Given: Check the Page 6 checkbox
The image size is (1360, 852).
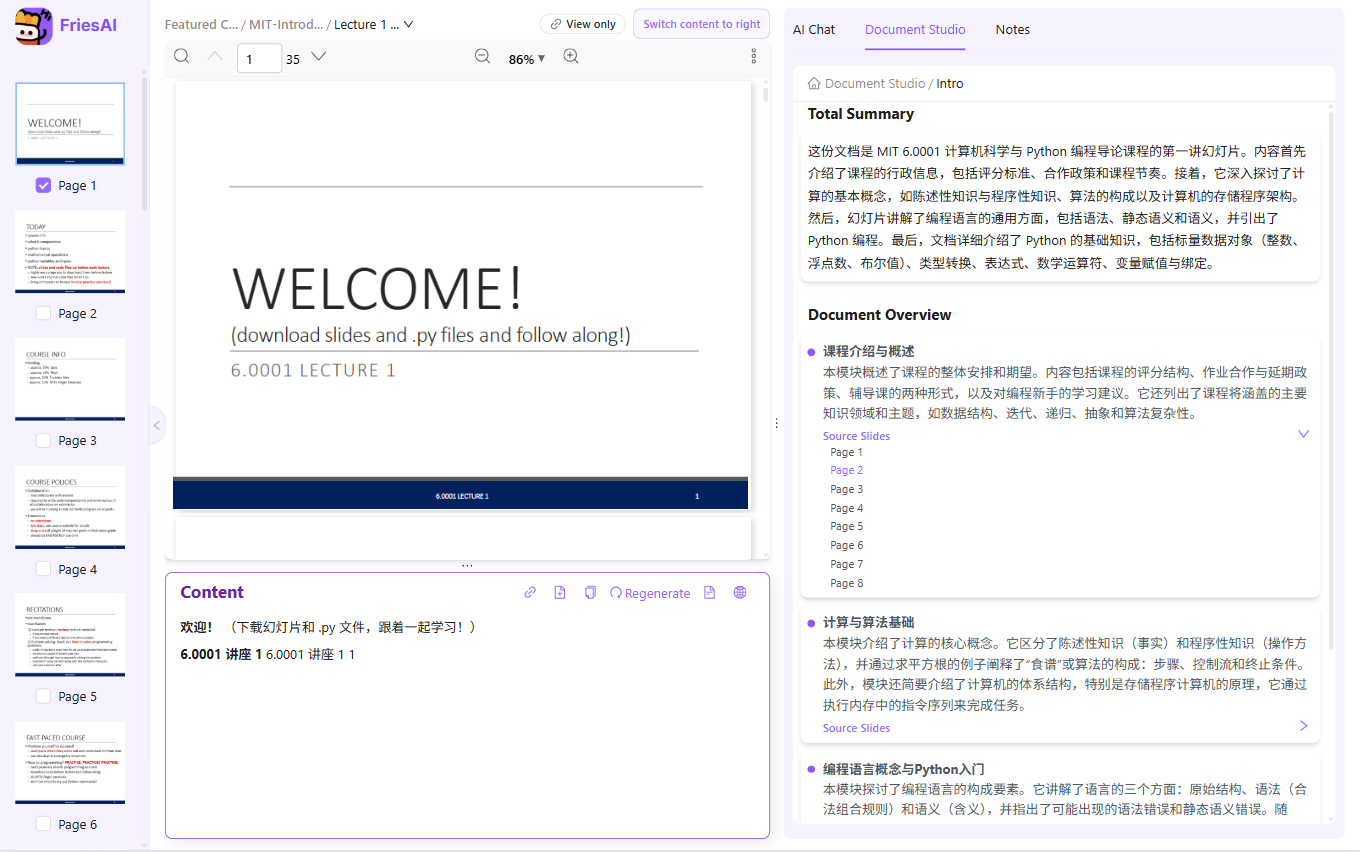Looking at the screenshot, I should pos(43,824).
